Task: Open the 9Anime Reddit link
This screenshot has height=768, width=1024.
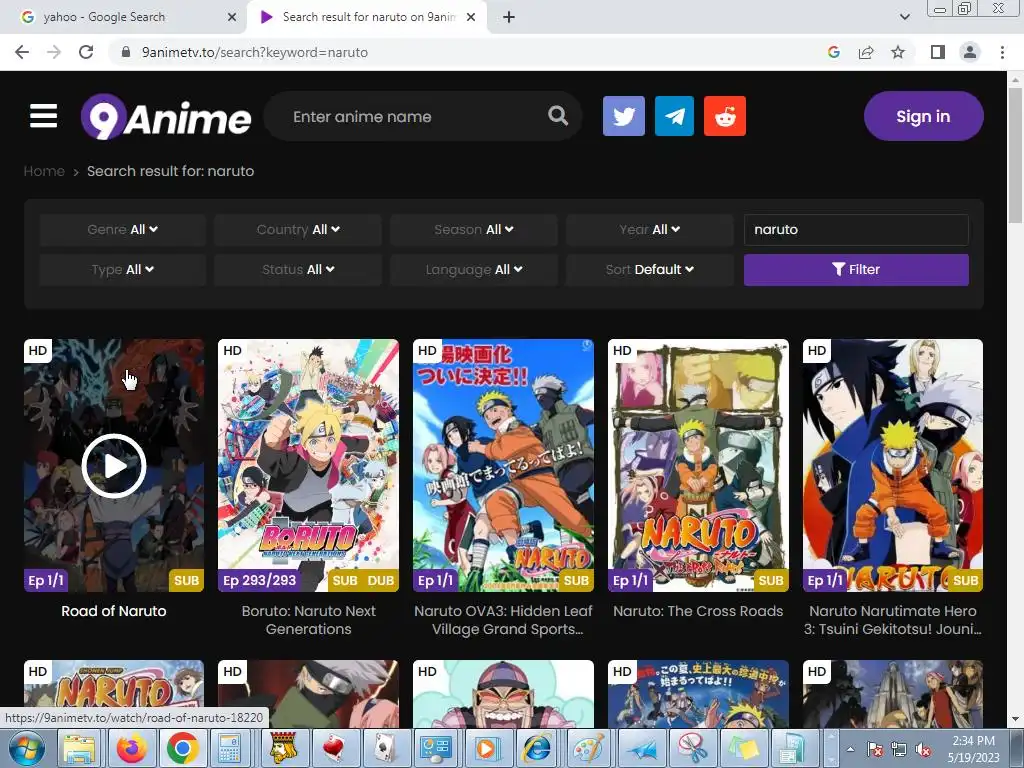Action: [725, 116]
